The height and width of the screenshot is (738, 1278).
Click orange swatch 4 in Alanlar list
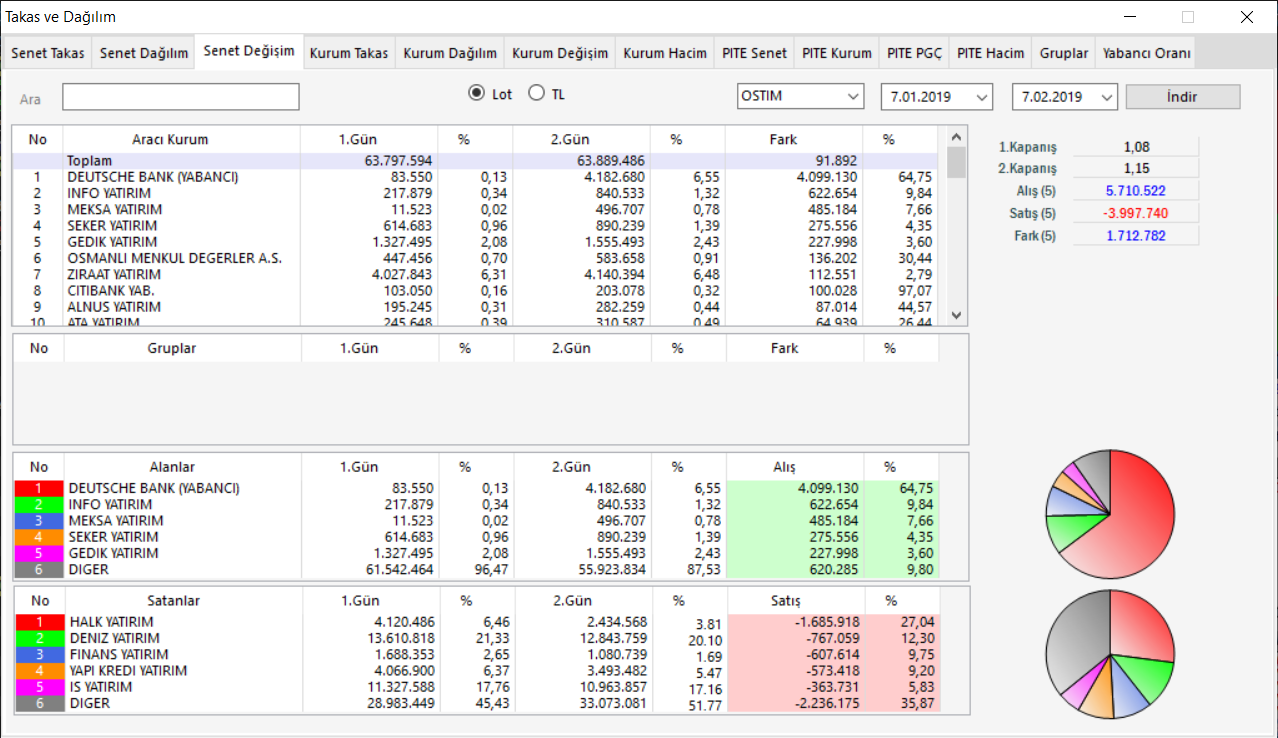[38, 537]
